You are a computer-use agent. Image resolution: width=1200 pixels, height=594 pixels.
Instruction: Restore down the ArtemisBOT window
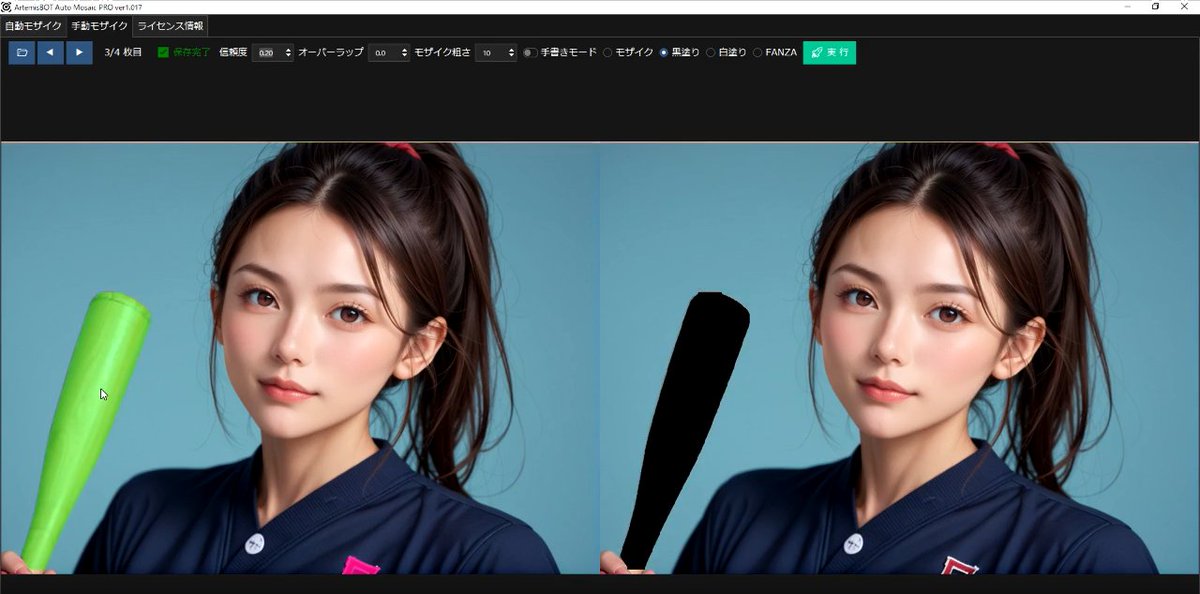pos(1155,7)
